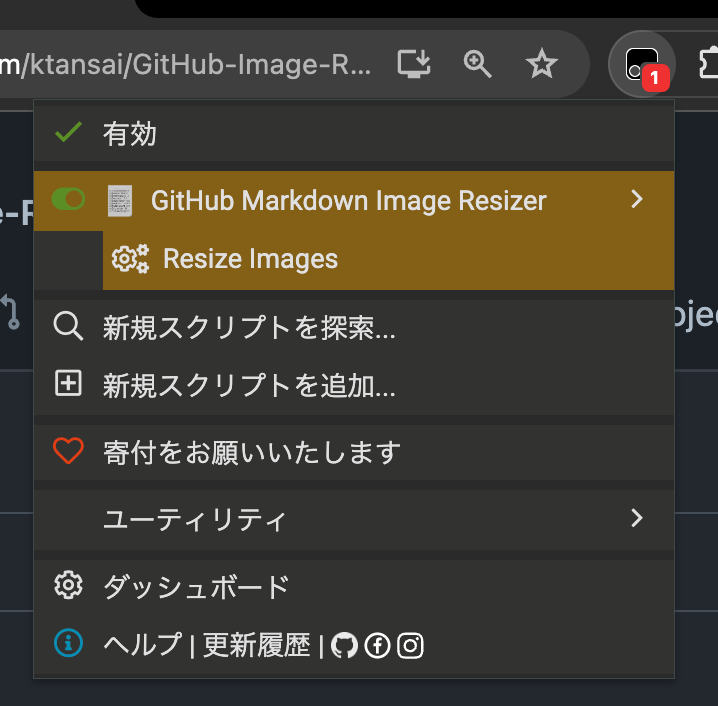
Task: Click the dashboard gear icon
Action: click(x=68, y=585)
